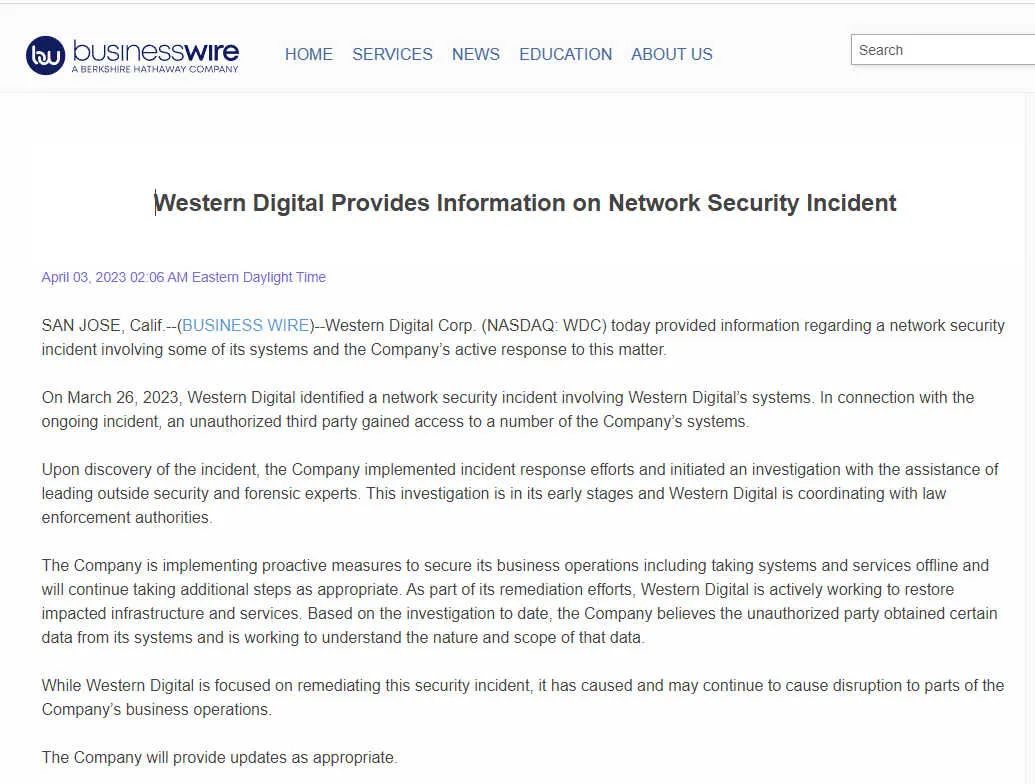
Task: Click the article headline about Network Security Incident
Action: 525,203
